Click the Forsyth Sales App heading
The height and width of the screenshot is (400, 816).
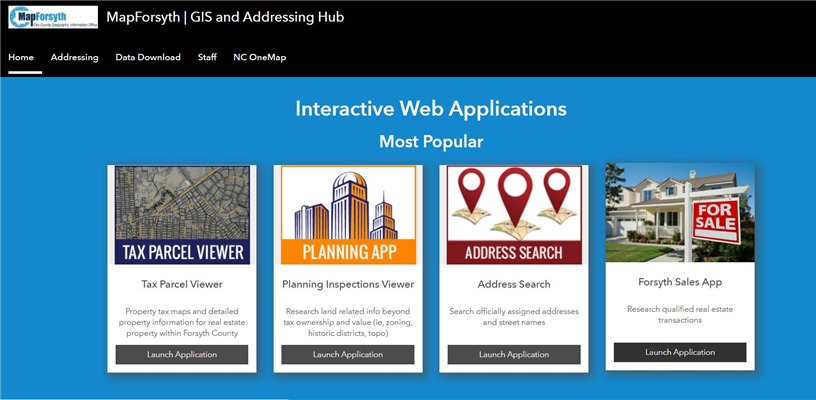[x=680, y=282]
